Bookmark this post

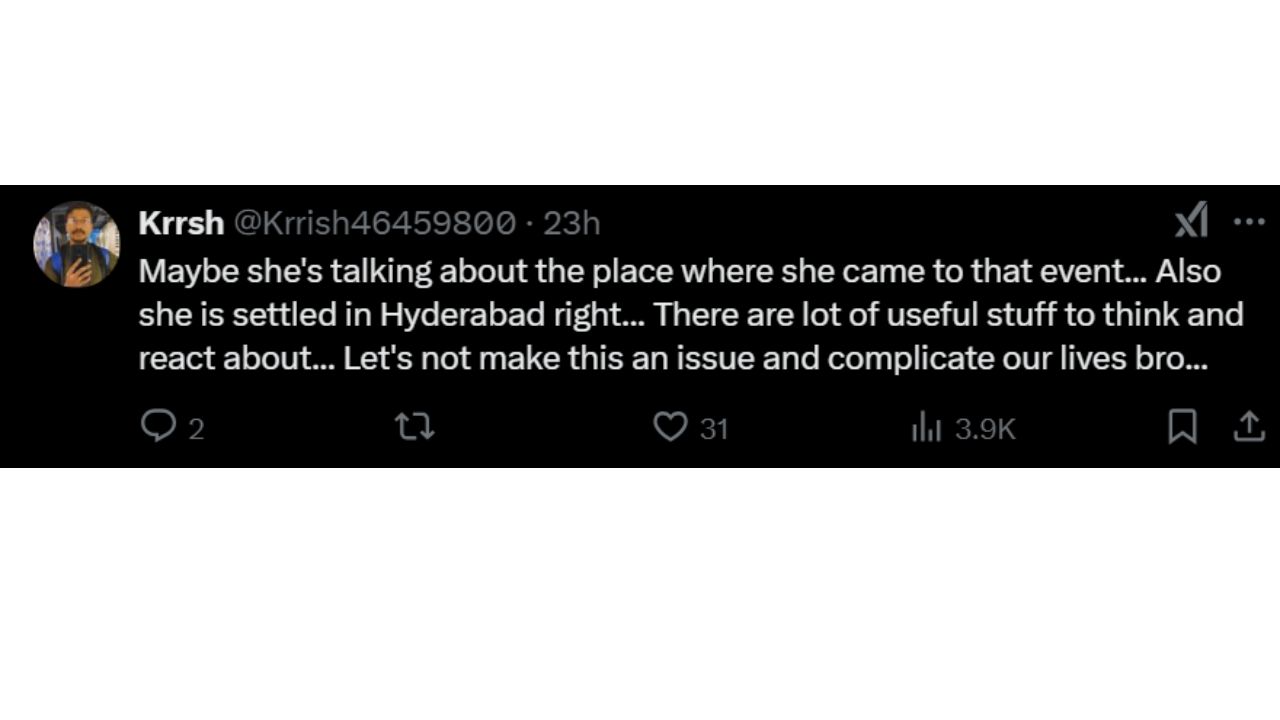tap(1182, 427)
